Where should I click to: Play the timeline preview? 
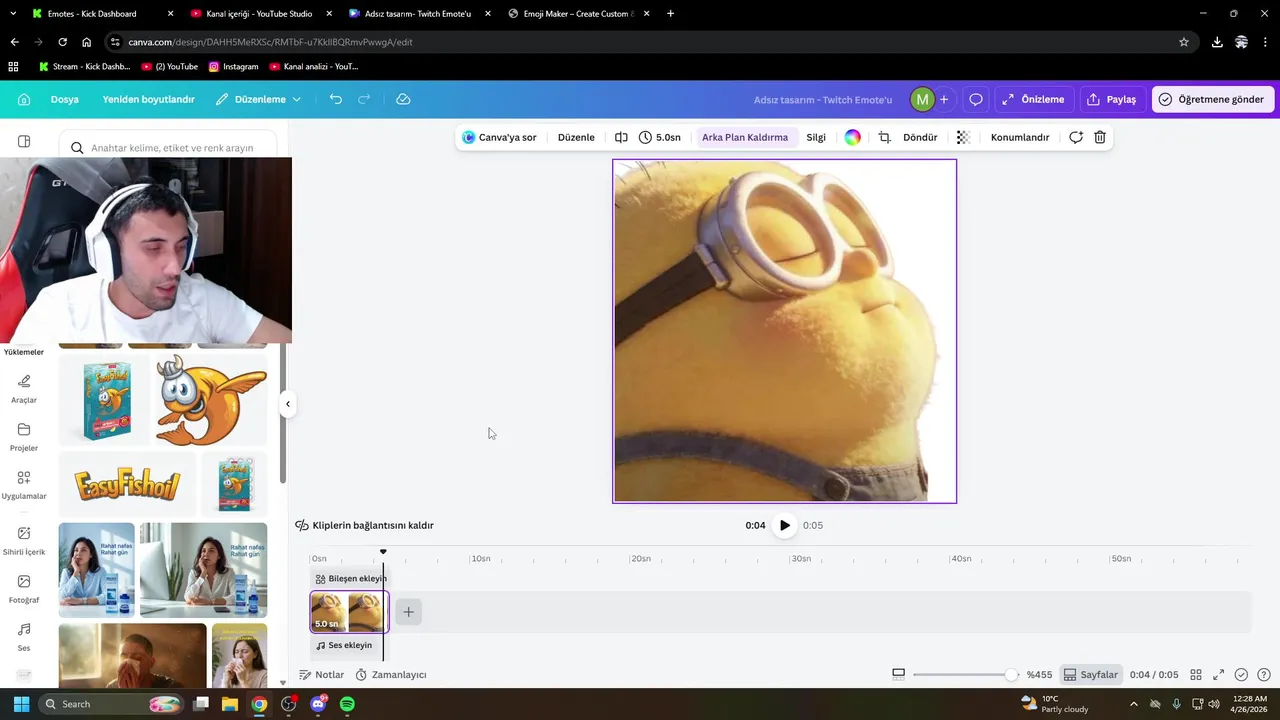tap(784, 525)
